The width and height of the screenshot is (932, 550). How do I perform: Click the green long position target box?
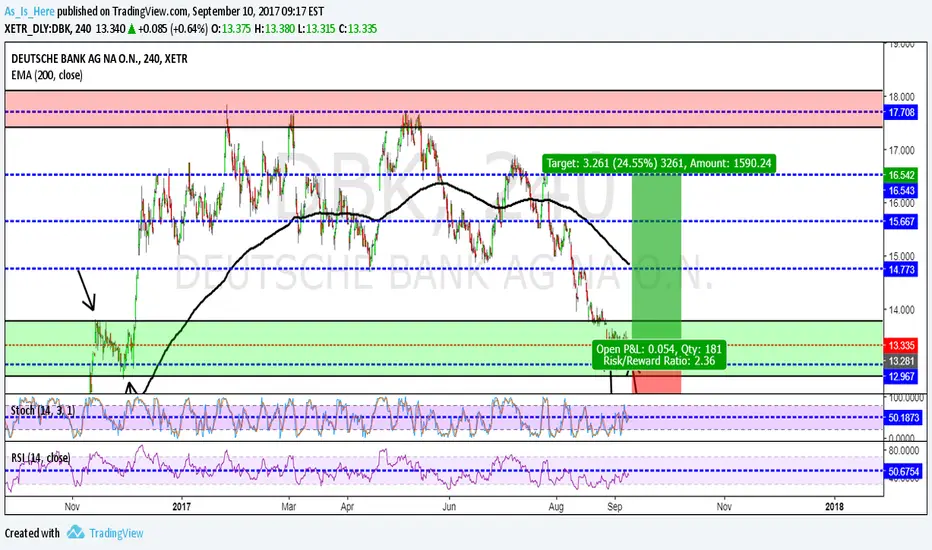point(656,256)
